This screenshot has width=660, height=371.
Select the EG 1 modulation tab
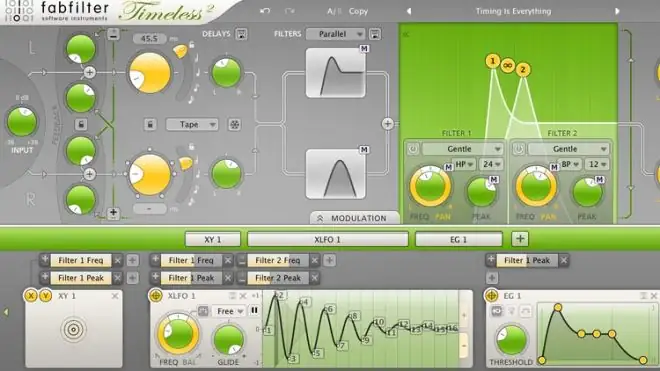(459, 239)
